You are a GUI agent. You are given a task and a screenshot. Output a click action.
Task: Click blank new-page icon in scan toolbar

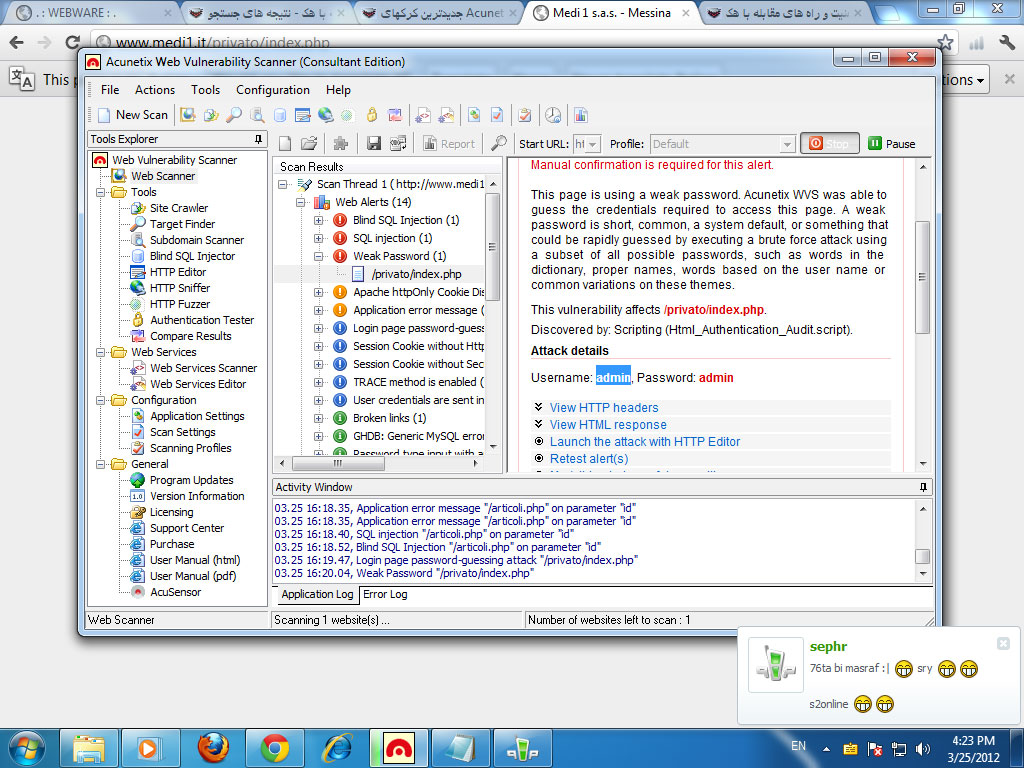[285, 144]
